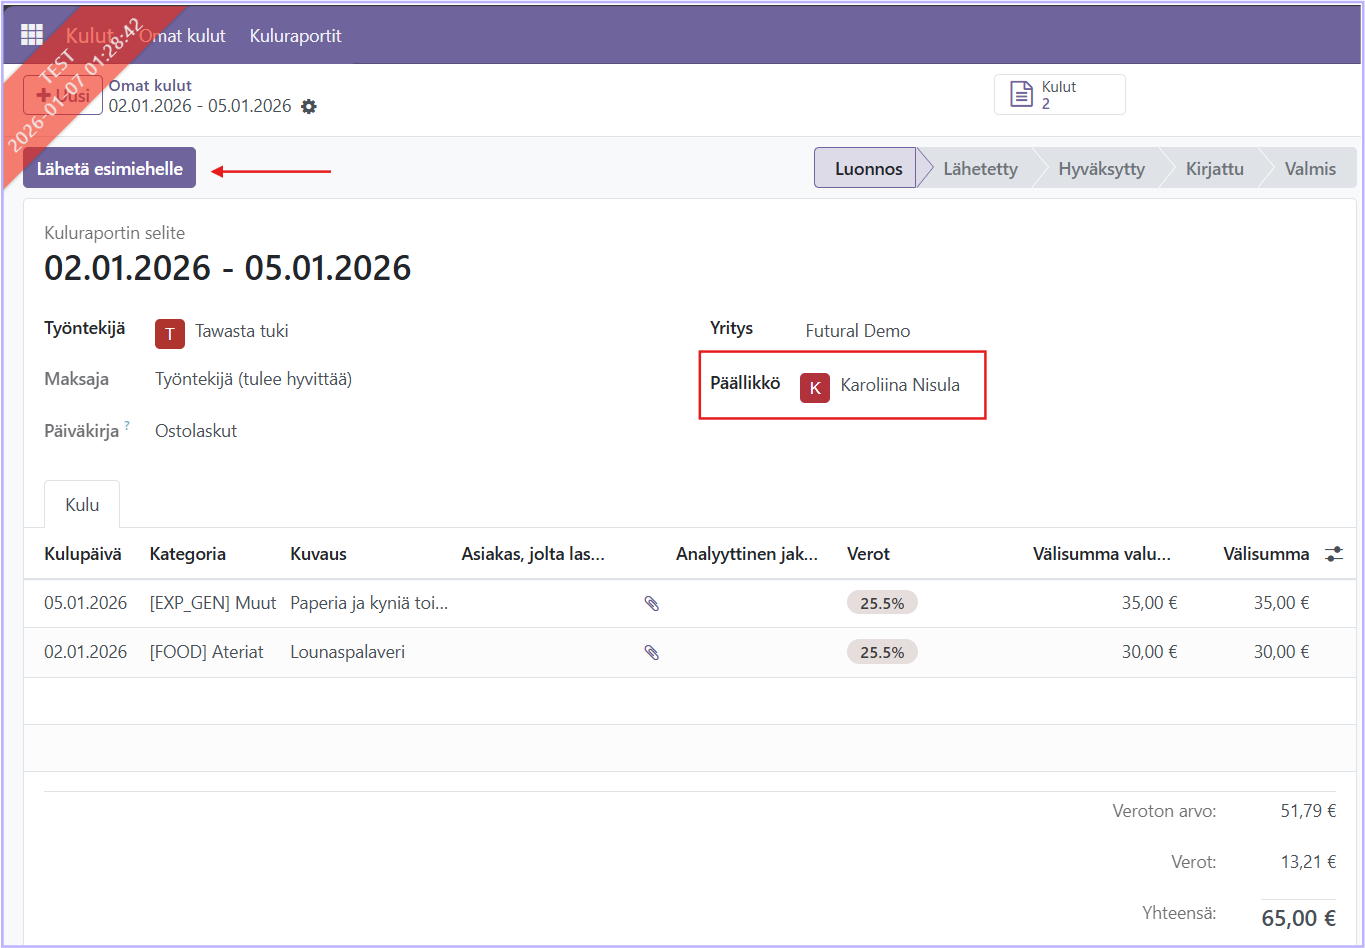This screenshot has width=1365, height=948.
Task: Open the Kuluraportit menu
Action: pos(295,36)
